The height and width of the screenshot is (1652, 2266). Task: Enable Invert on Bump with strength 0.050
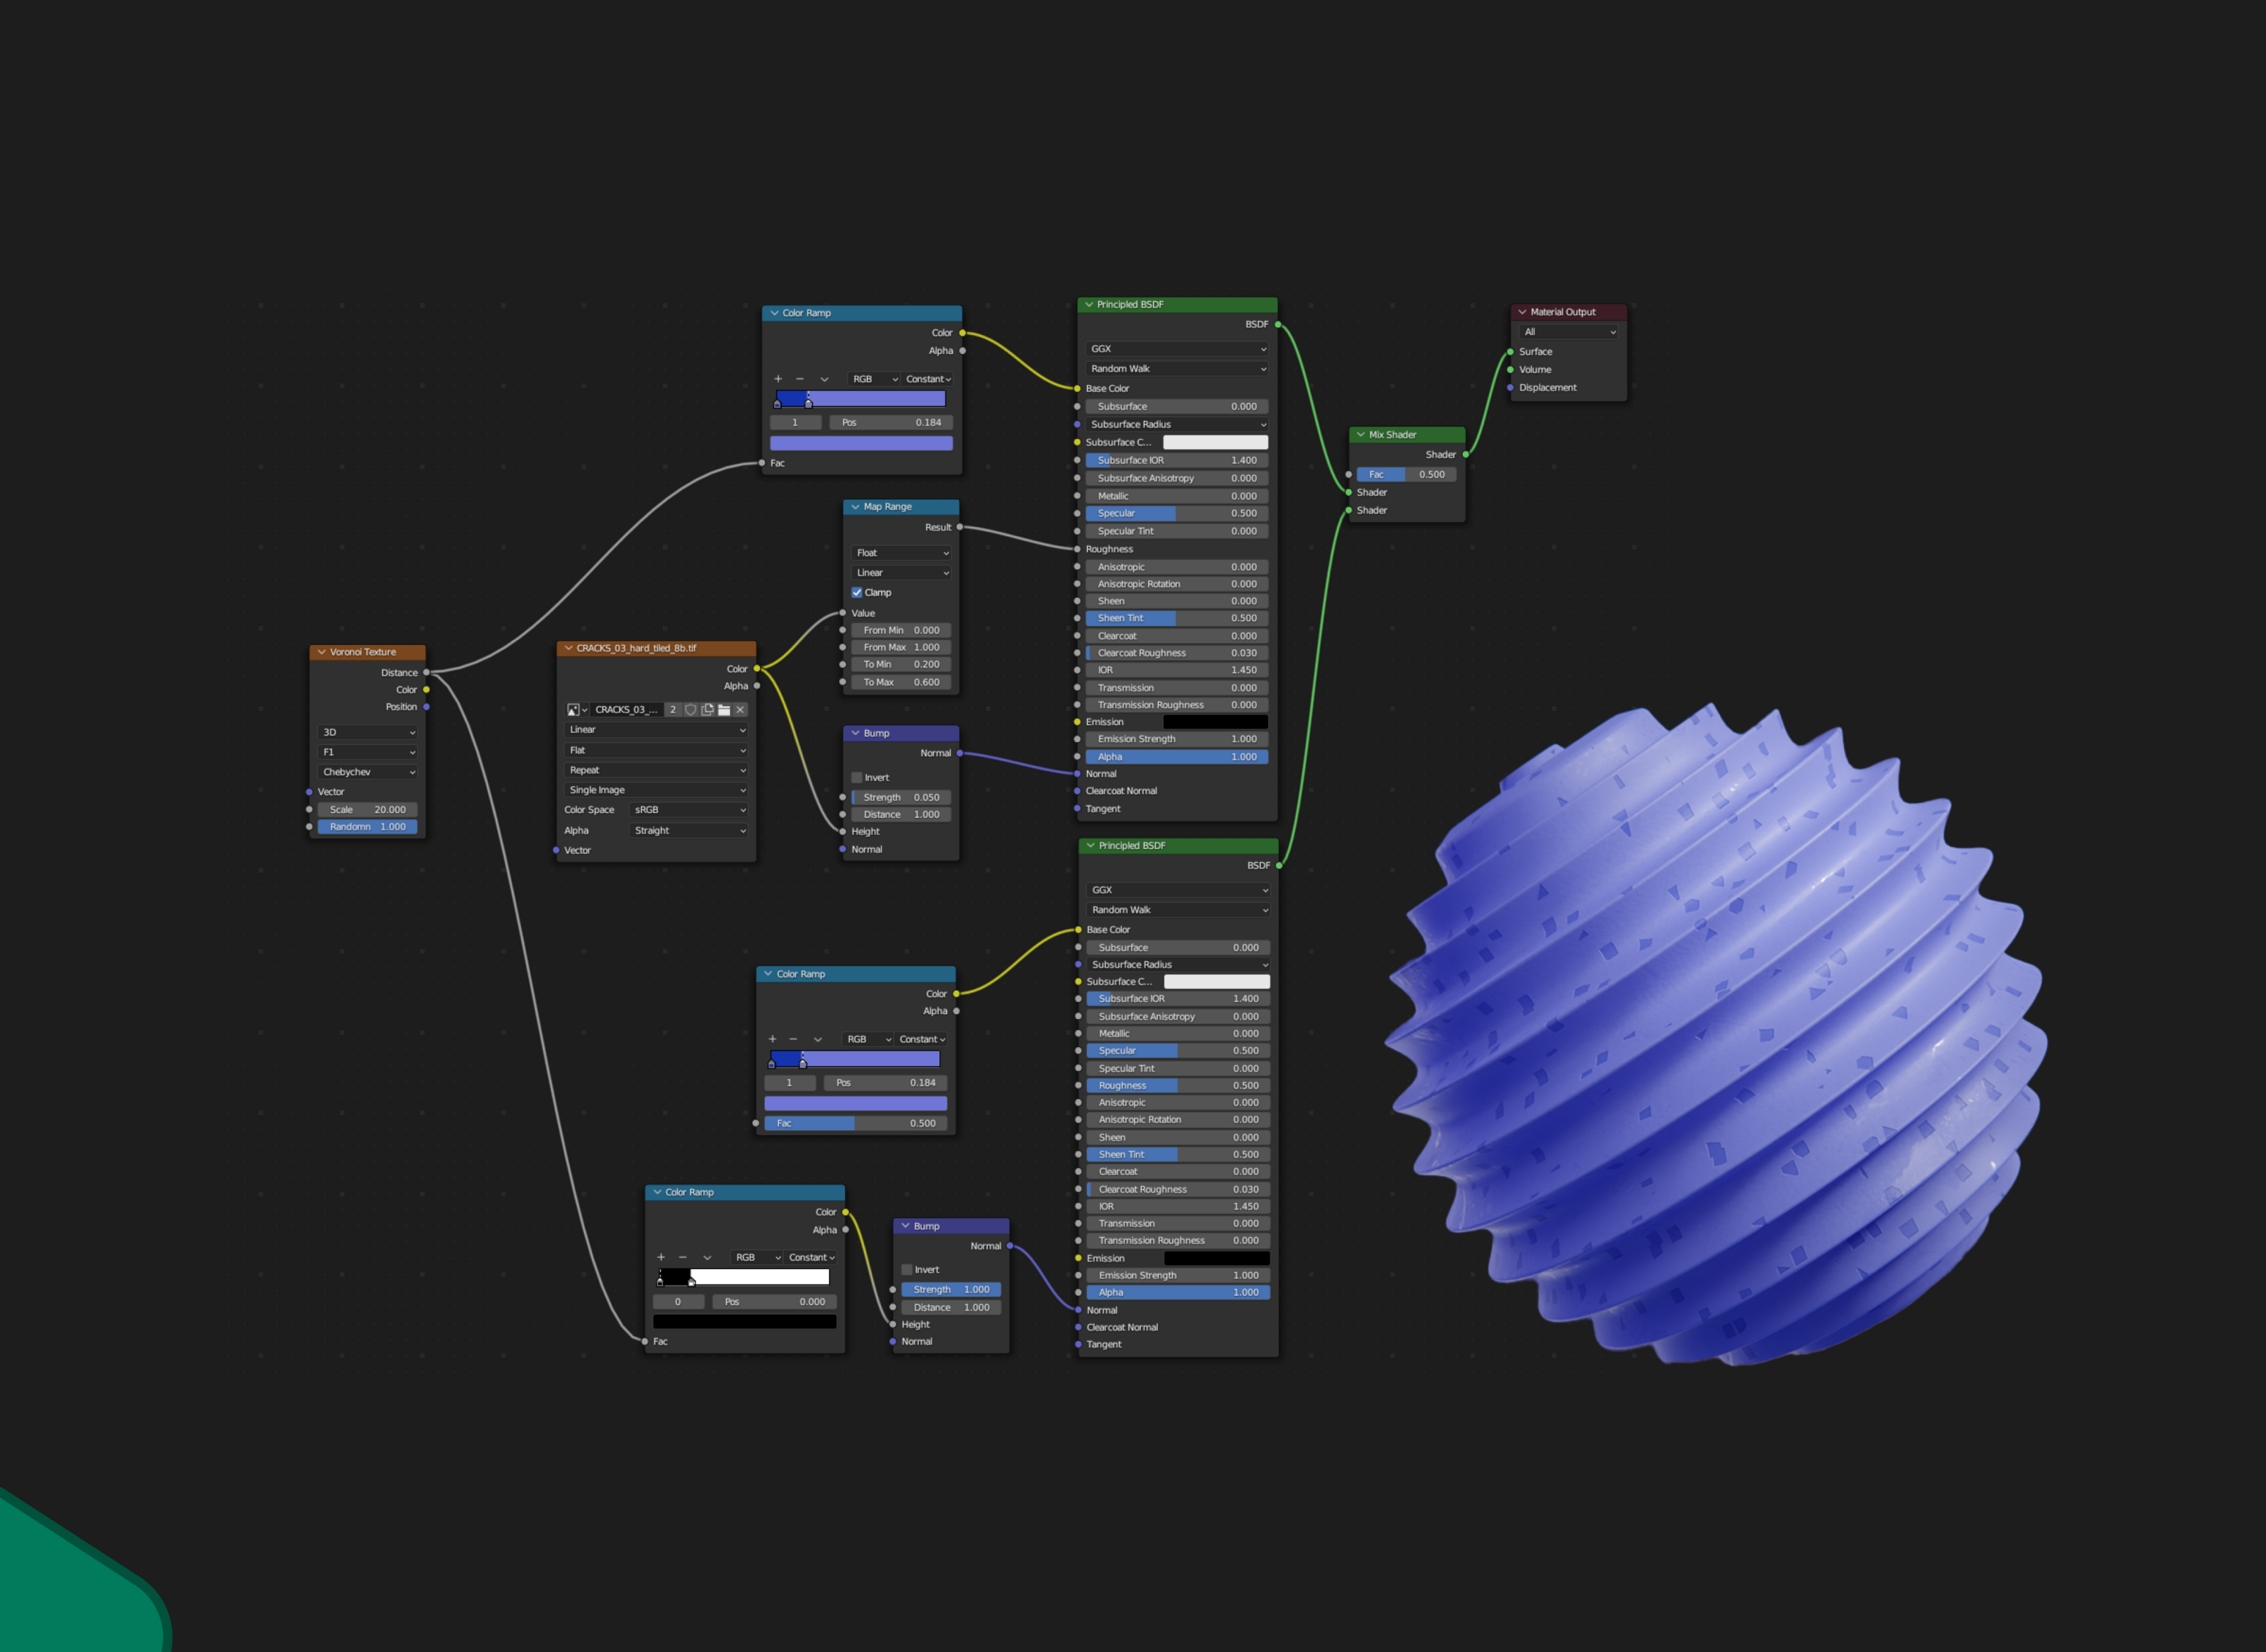pos(857,777)
